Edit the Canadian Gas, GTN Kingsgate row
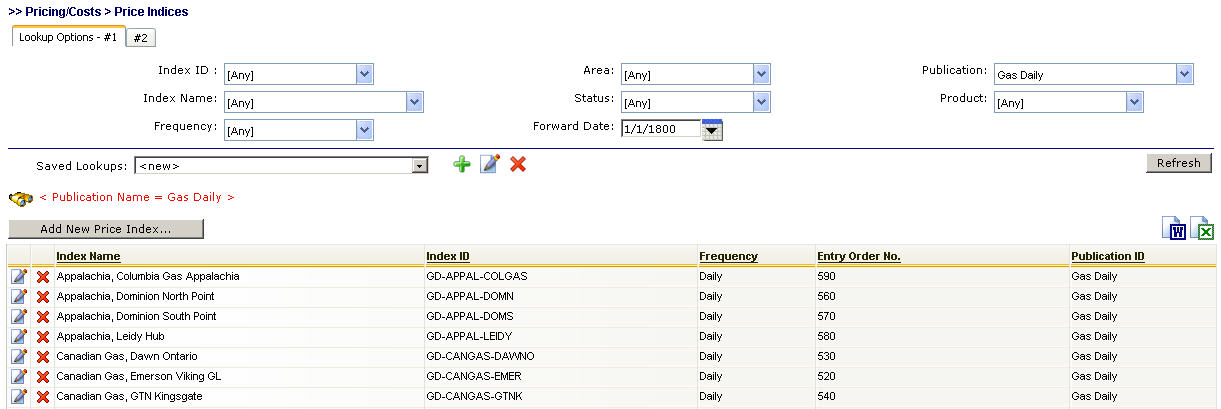 click(x=19, y=397)
